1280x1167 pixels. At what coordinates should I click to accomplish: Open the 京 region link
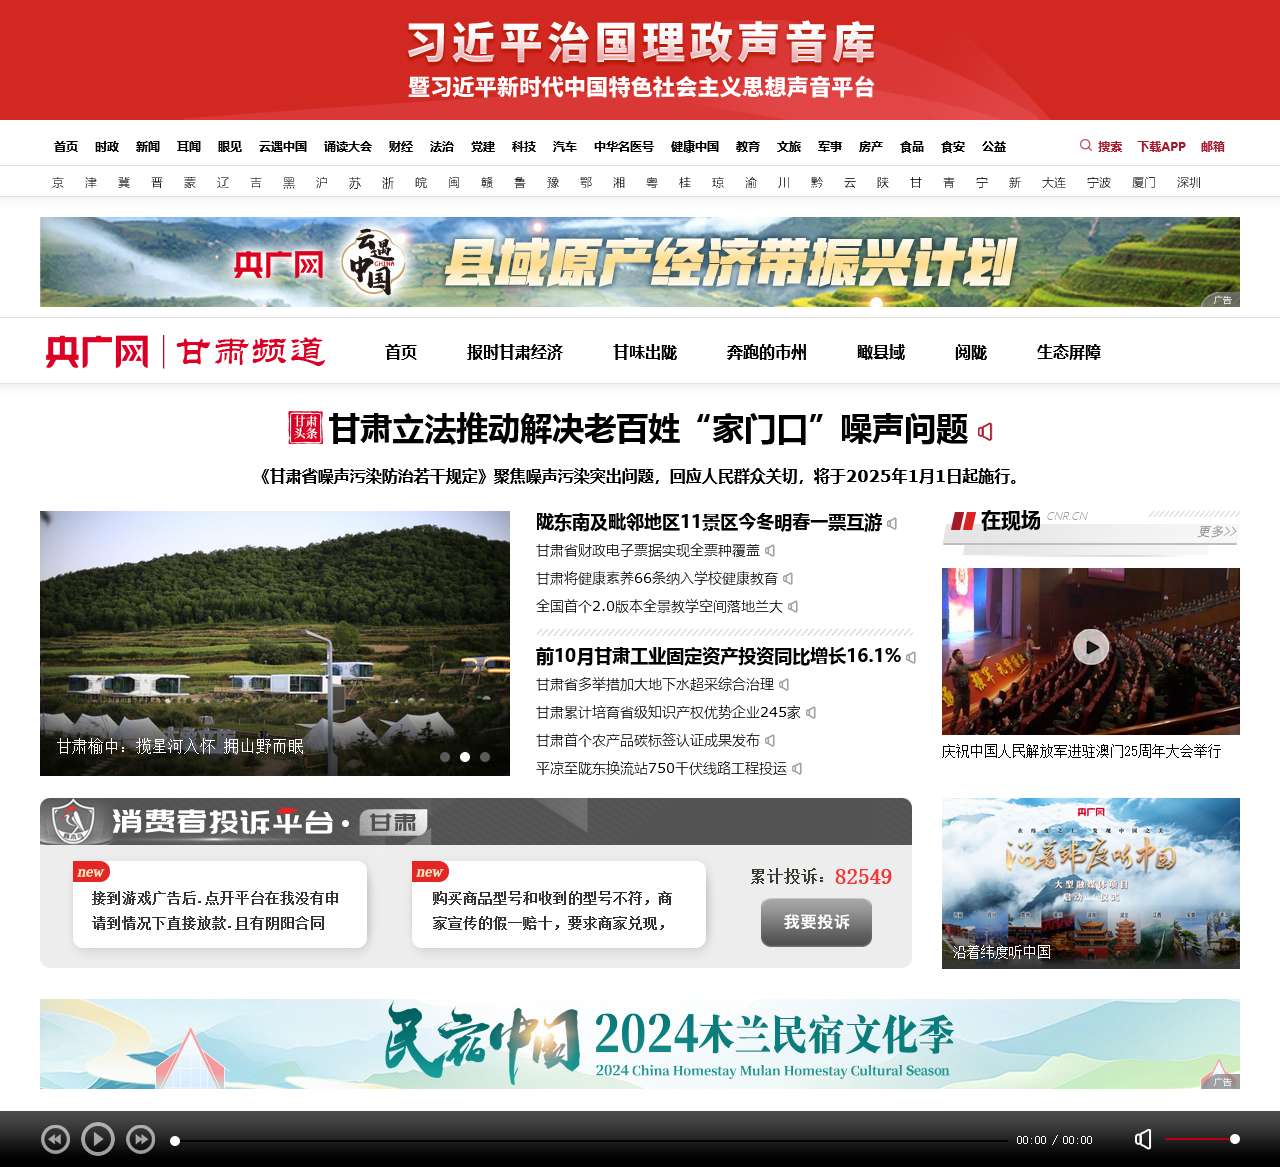coord(58,182)
